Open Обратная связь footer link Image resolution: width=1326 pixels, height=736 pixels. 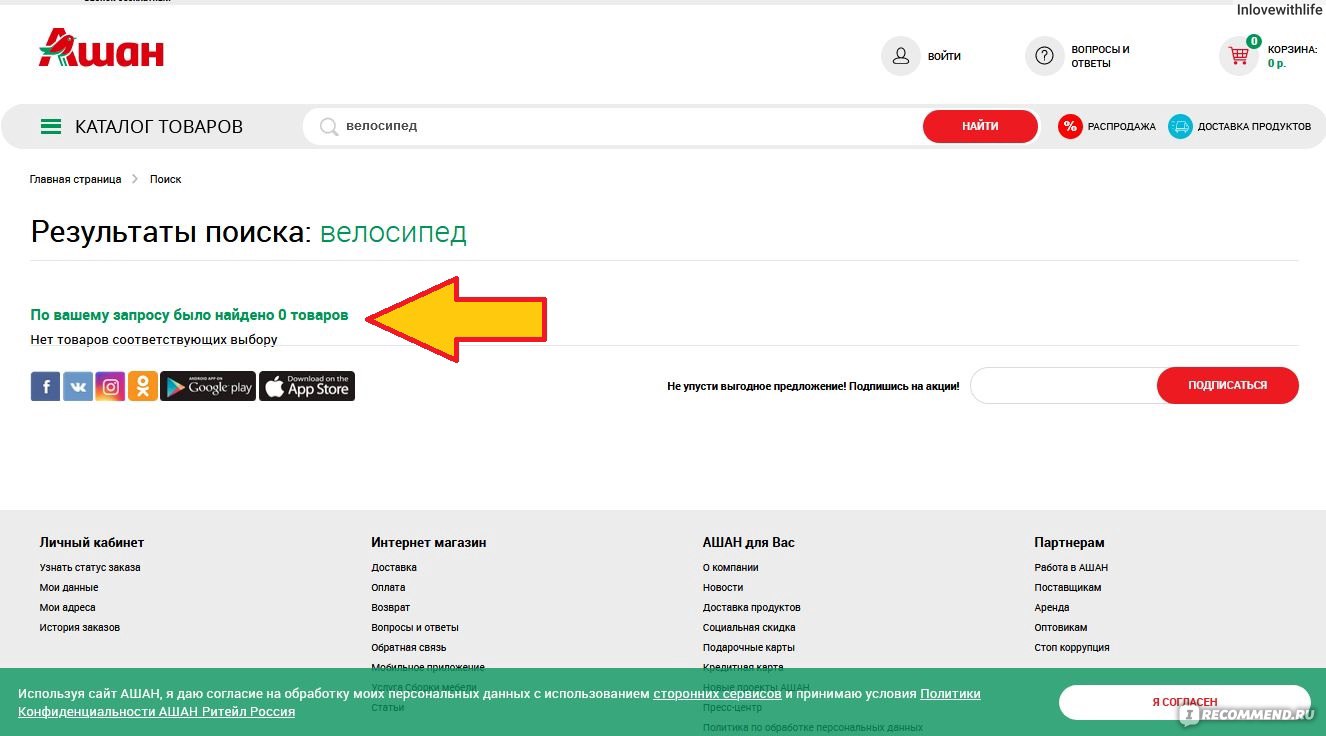(x=409, y=647)
